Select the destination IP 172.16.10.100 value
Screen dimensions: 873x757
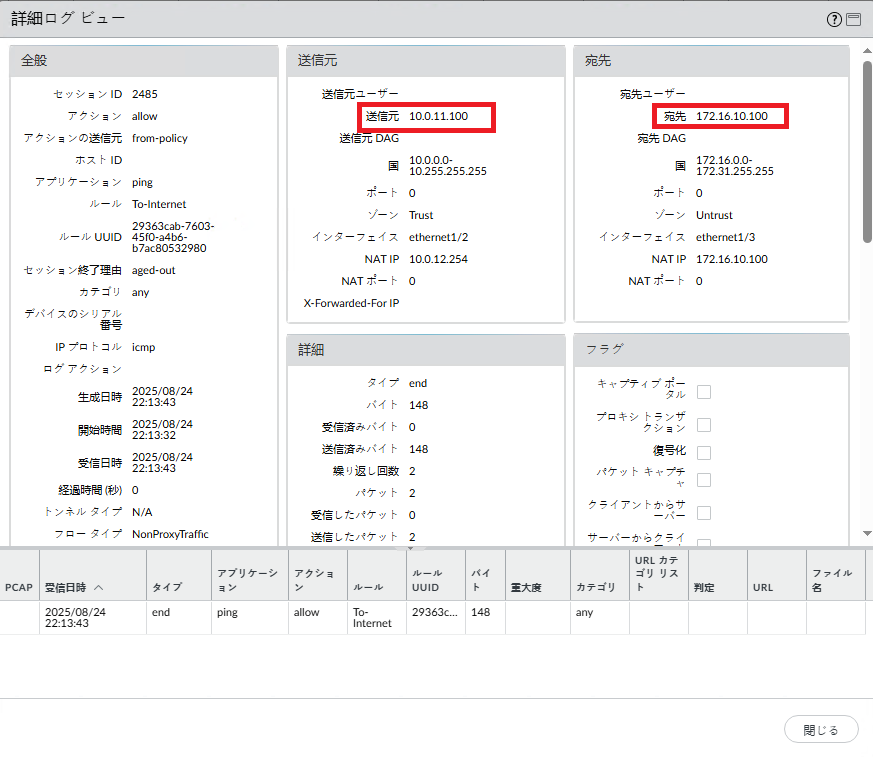[732, 116]
